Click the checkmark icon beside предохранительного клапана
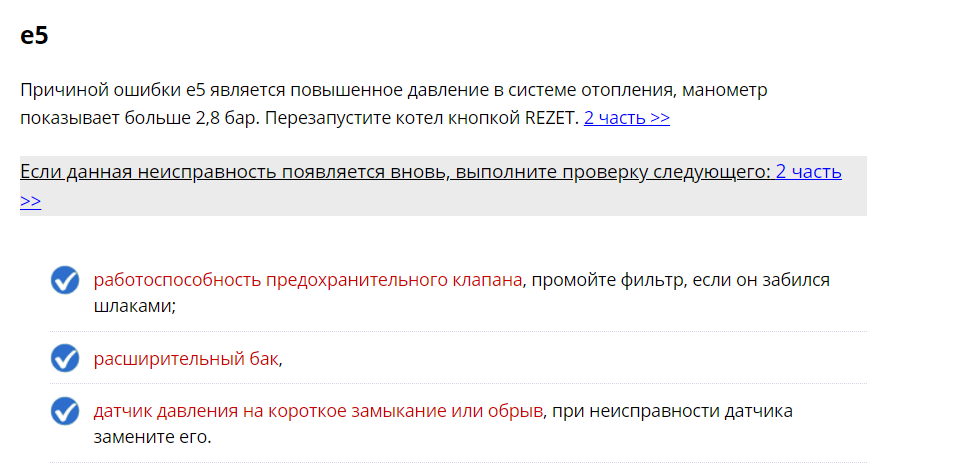This screenshot has width=978, height=475. coord(64,281)
